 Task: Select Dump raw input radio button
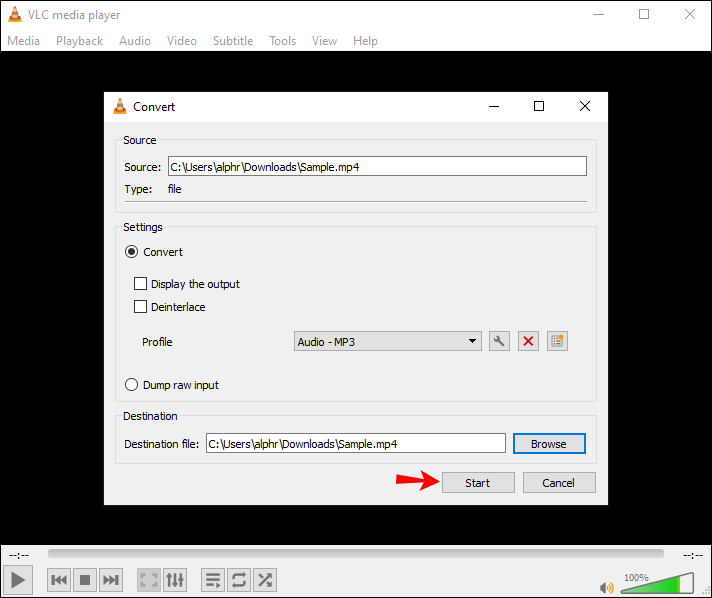131,385
